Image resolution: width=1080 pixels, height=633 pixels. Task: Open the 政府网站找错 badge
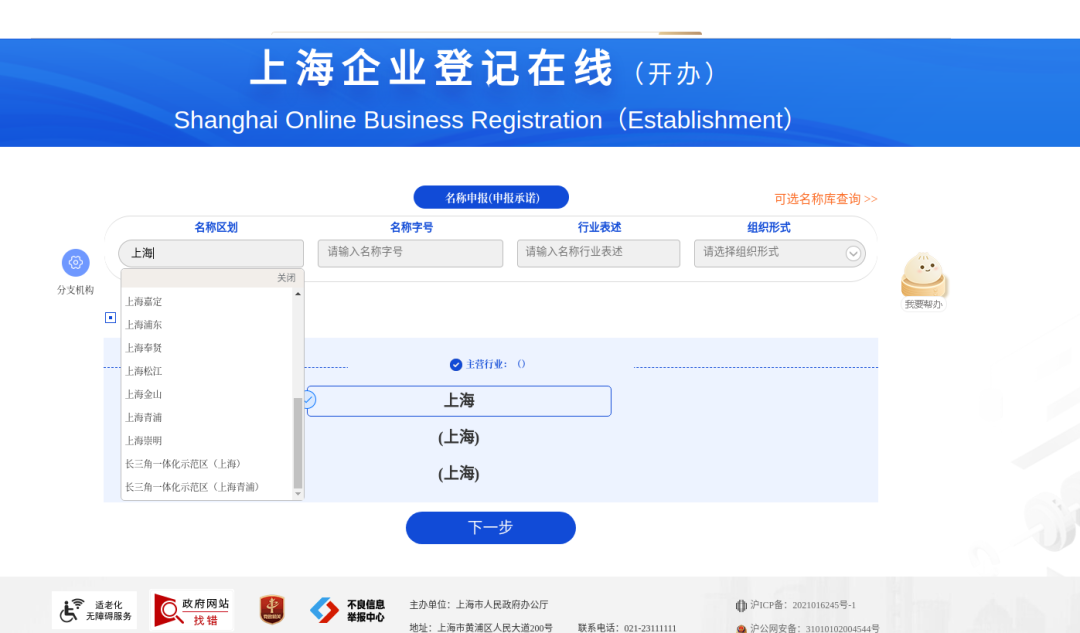(x=193, y=610)
